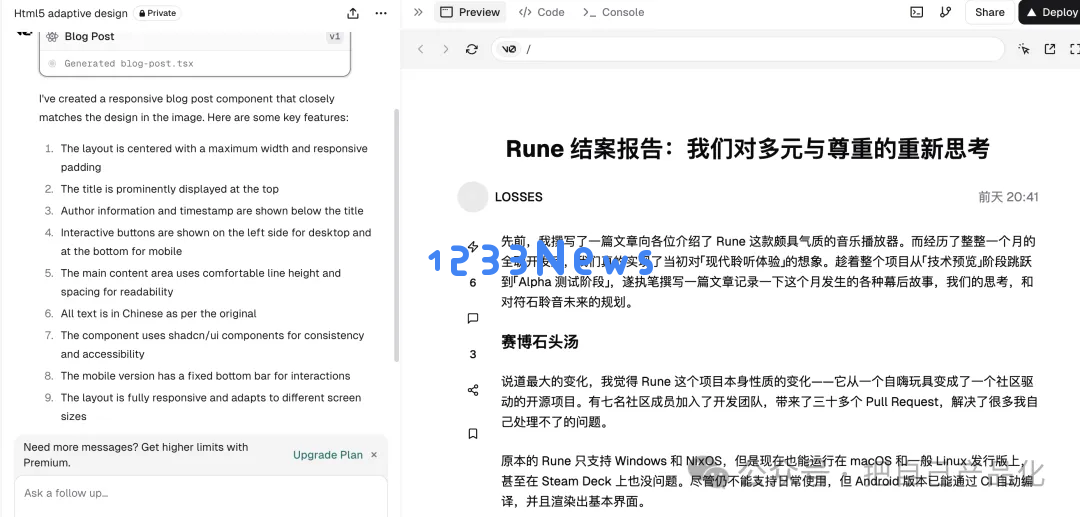Click the git branch icon

click(946, 12)
